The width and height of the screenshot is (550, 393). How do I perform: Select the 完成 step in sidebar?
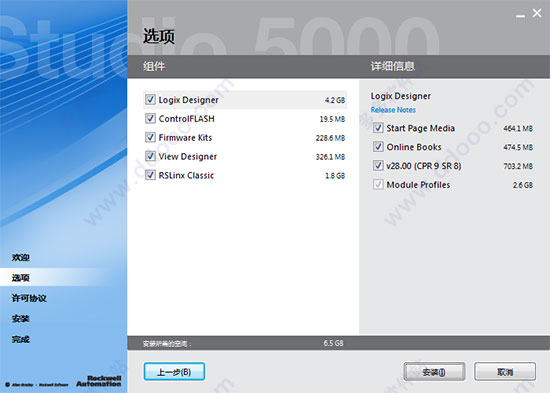[x=21, y=339]
